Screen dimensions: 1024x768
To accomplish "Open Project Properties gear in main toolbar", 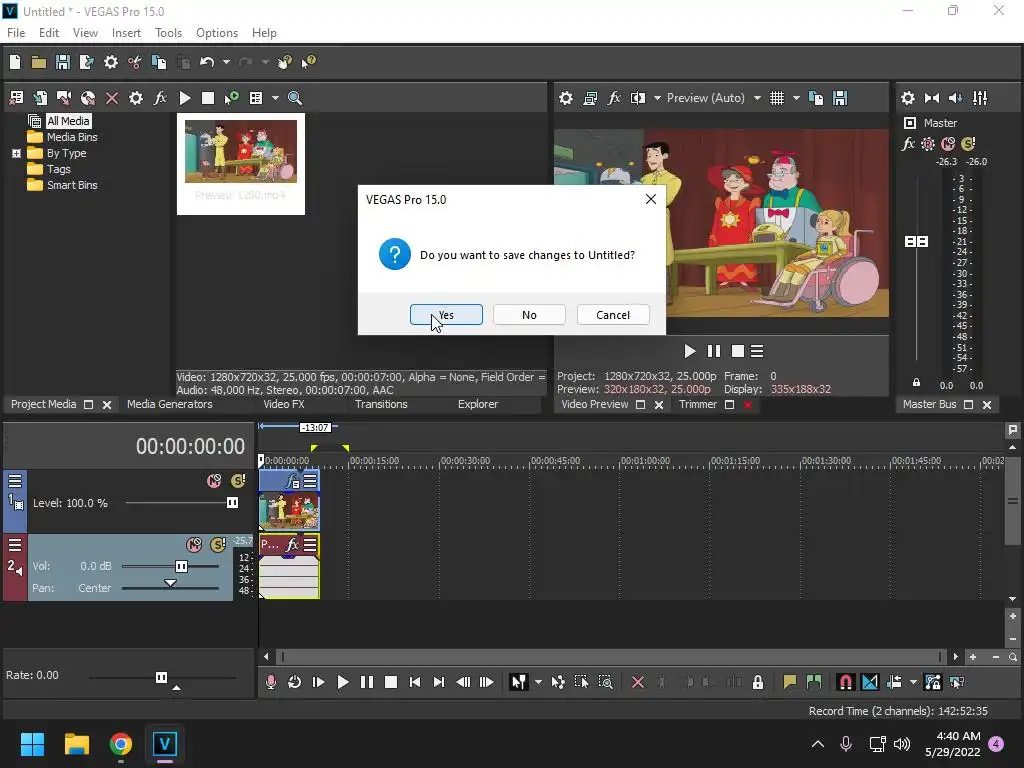I will point(111,62).
